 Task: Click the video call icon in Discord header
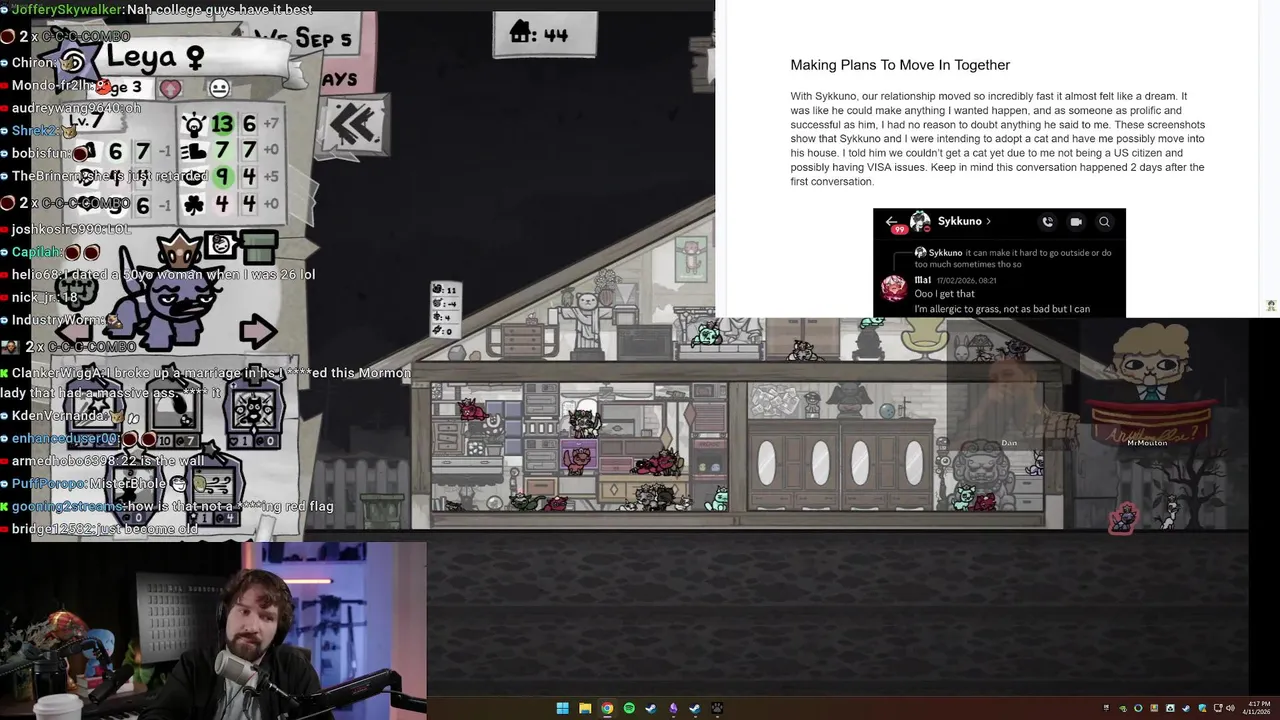tap(1076, 222)
